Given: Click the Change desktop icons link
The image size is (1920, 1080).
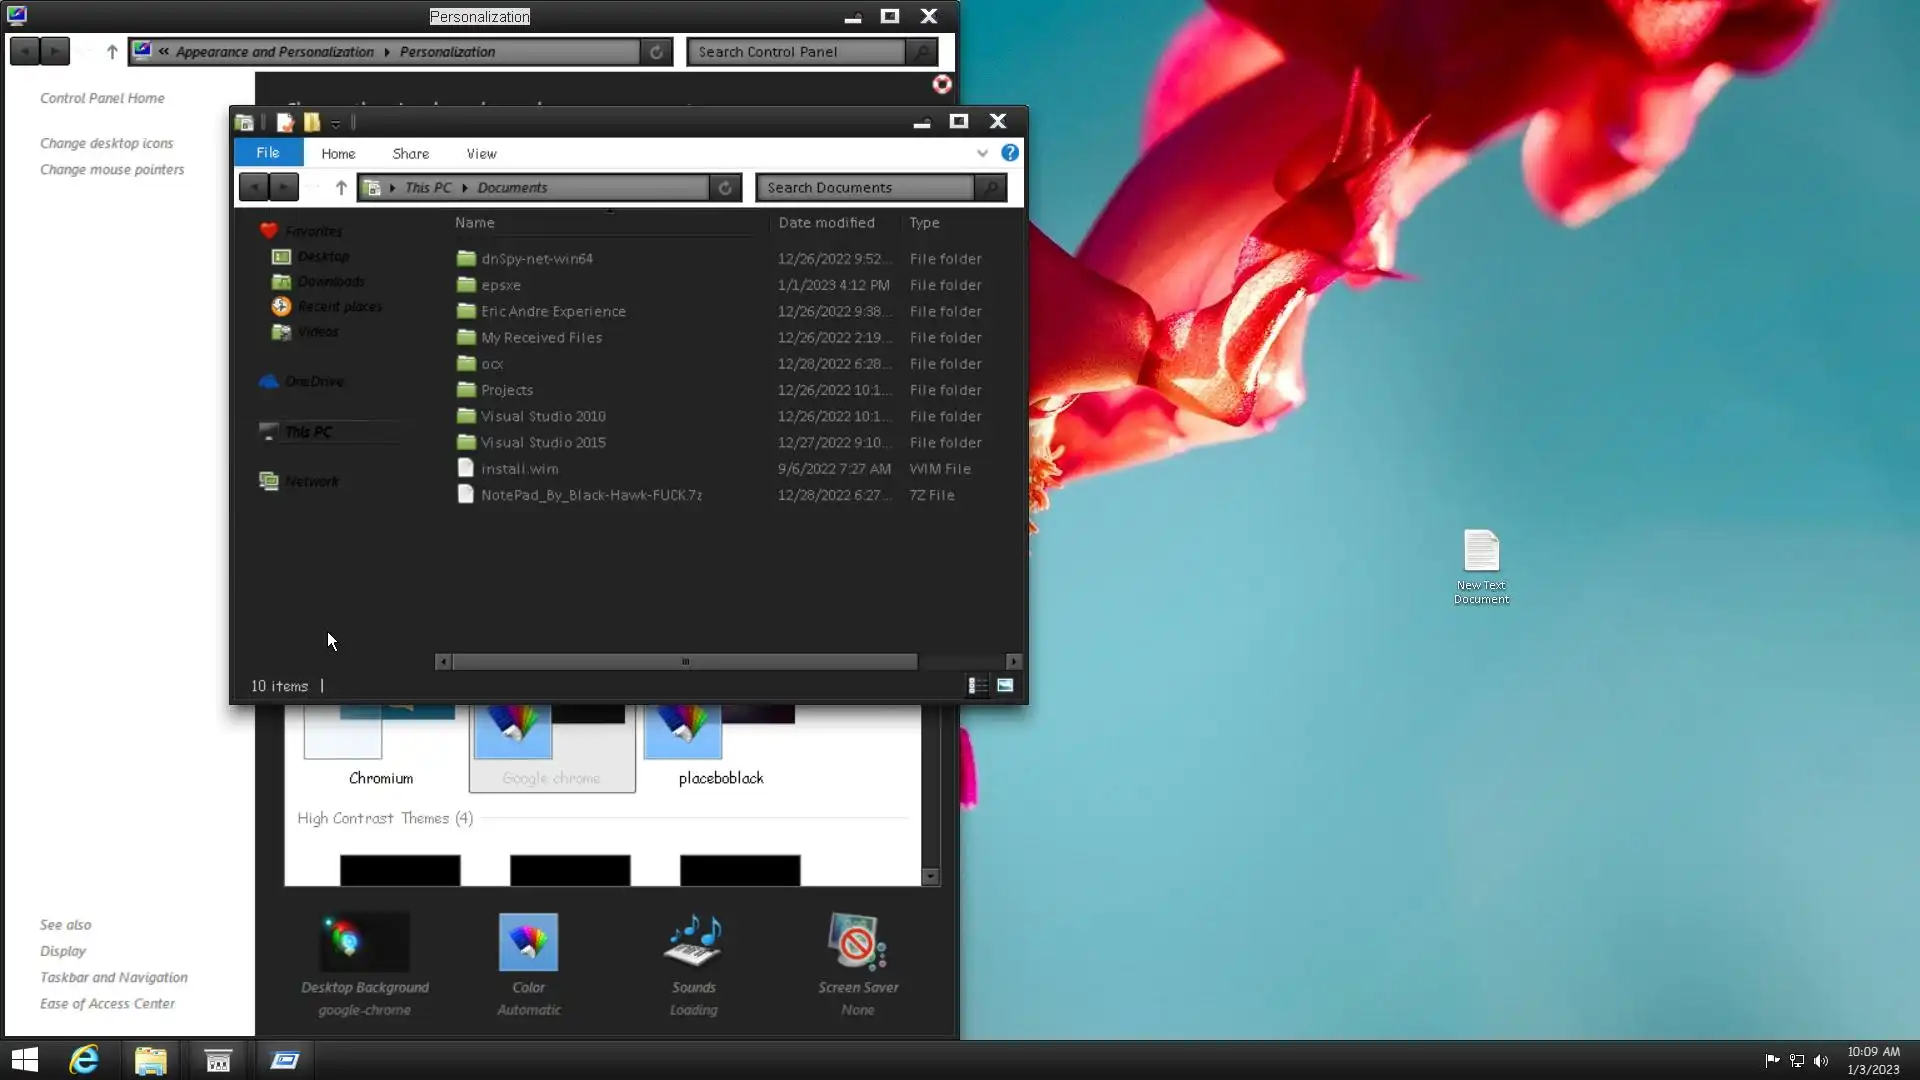Looking at the screenshot, I should coord(106,144).
